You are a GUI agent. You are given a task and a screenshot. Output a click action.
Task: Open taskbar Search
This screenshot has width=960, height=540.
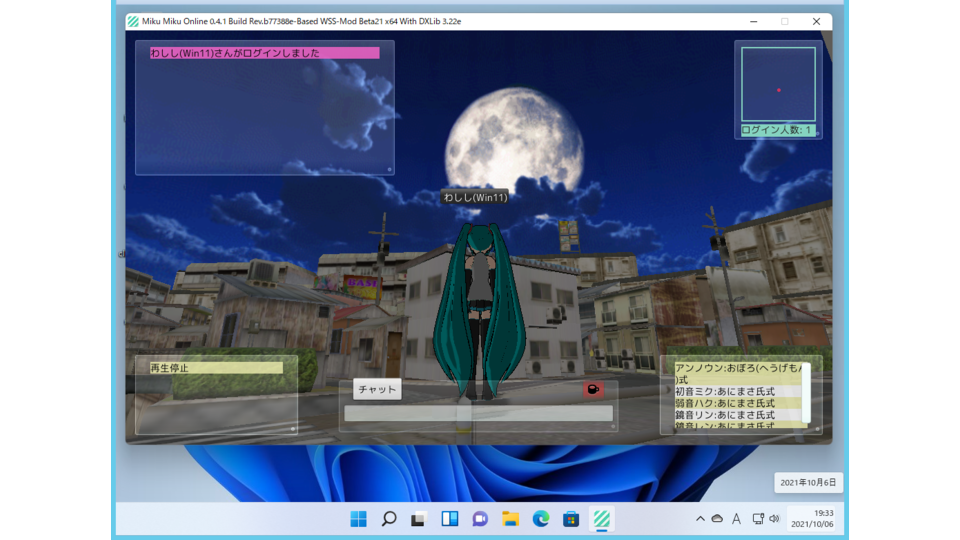[x=389, y=519]
